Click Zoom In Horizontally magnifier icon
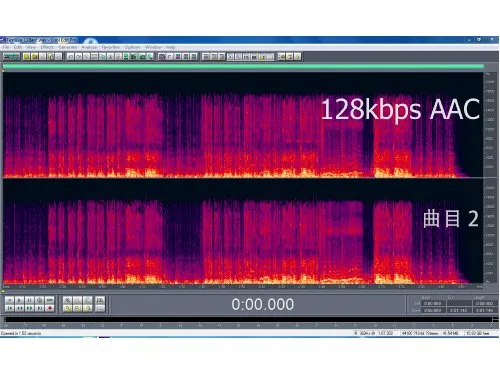The width and height of the screenshot is (500, 375). pos(67,300)
